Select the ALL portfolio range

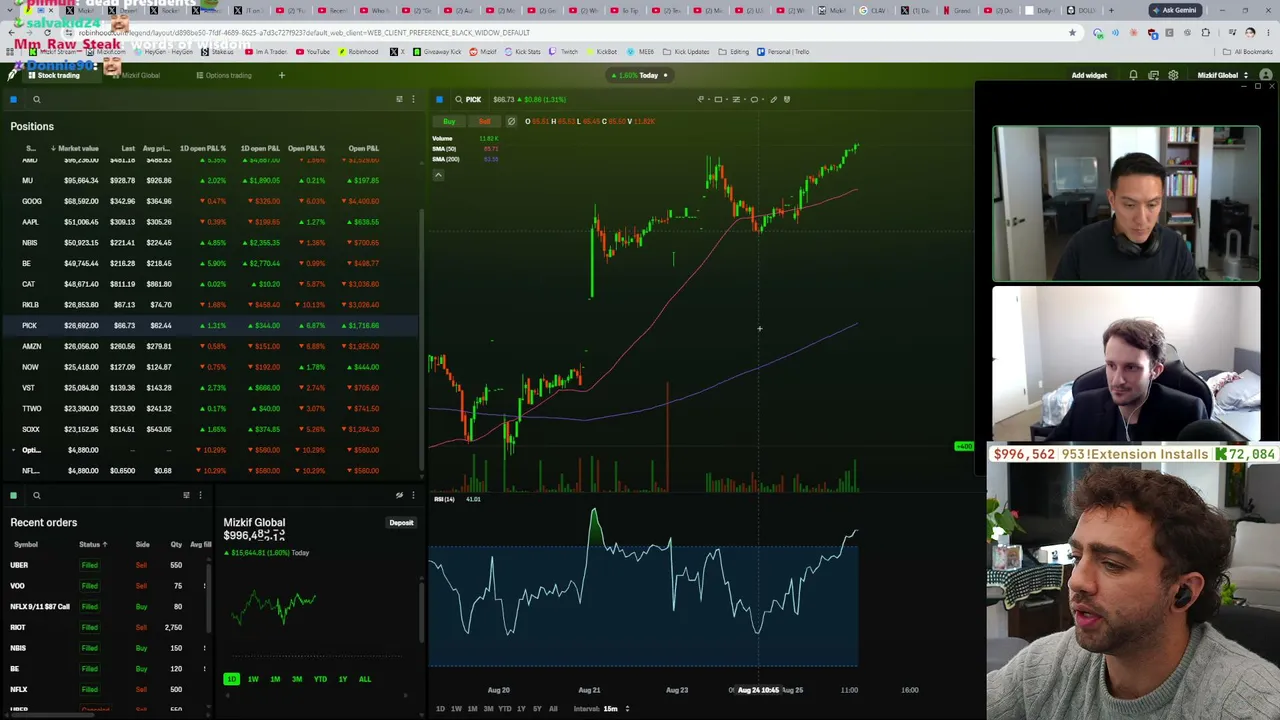pos(365,680)
